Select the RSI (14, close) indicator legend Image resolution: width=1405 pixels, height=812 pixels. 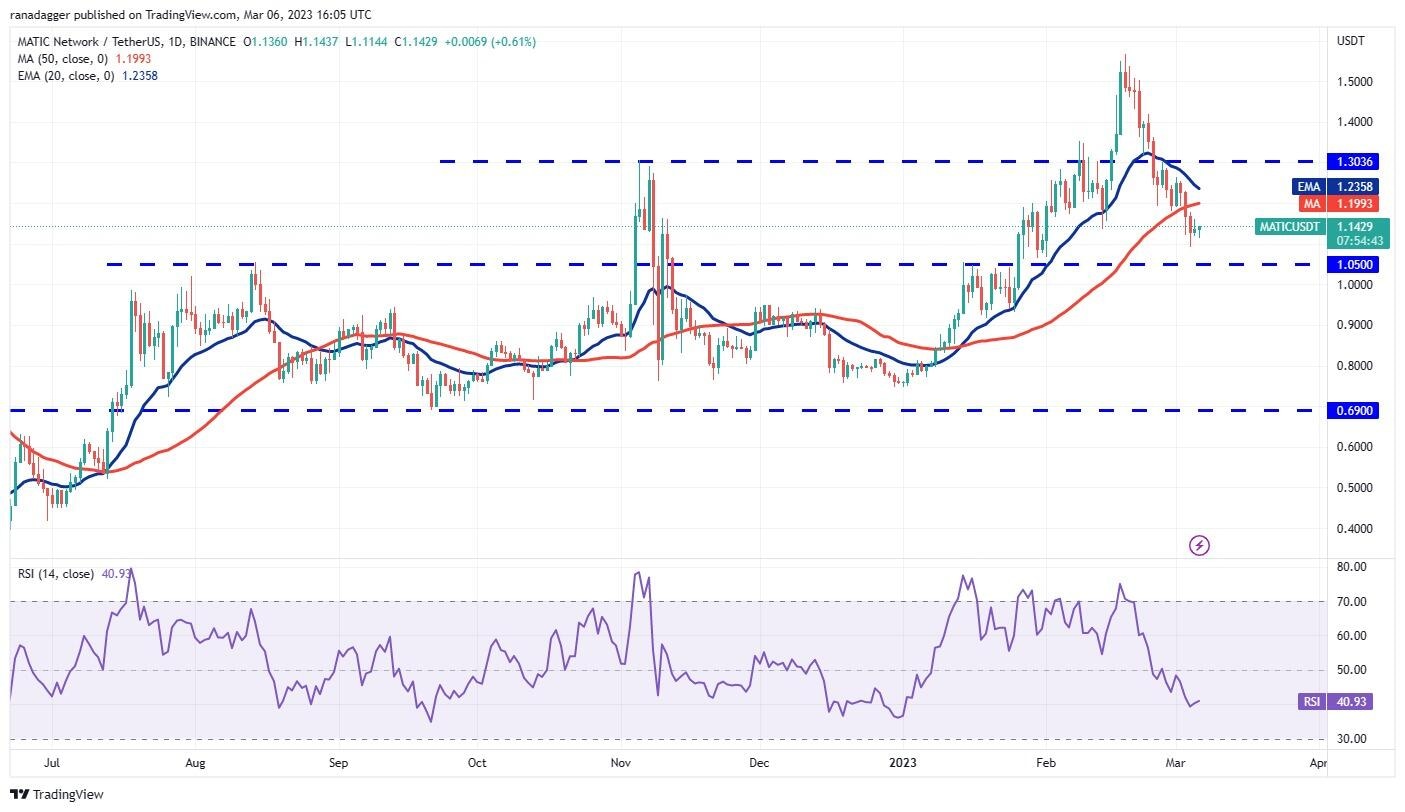coord(56,574)
